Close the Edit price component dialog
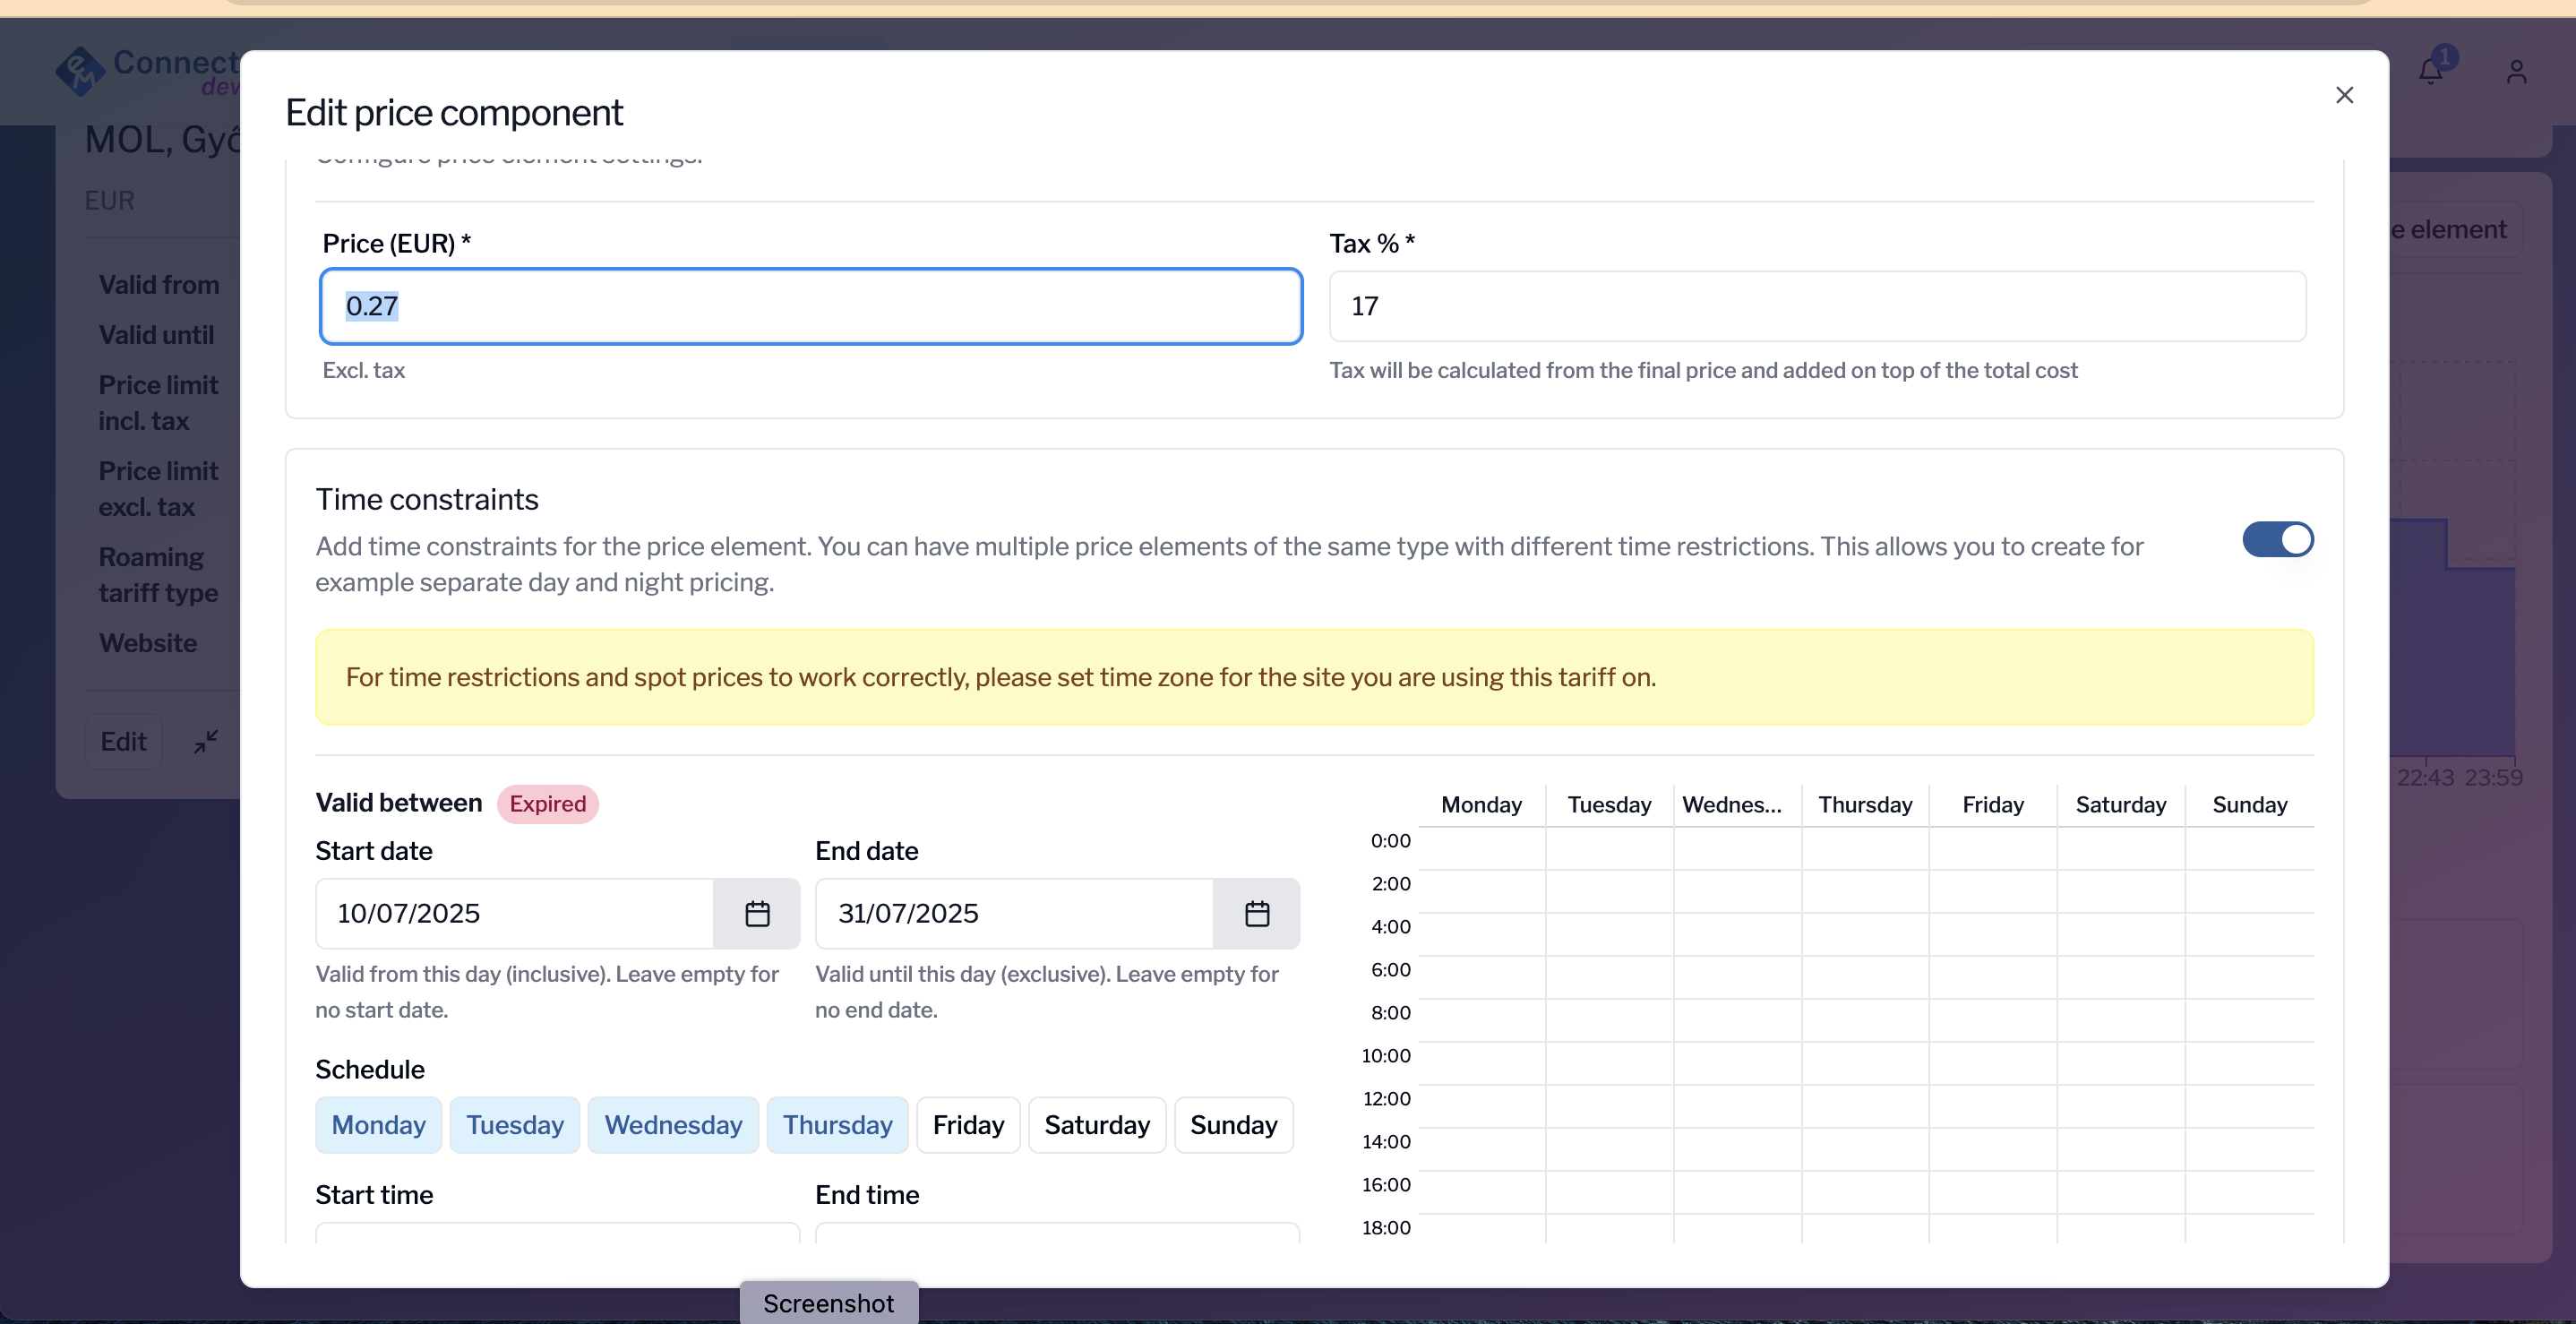Image resolution: width=2576 pixels, height=1324 pixels. (x=2344, y=95)
